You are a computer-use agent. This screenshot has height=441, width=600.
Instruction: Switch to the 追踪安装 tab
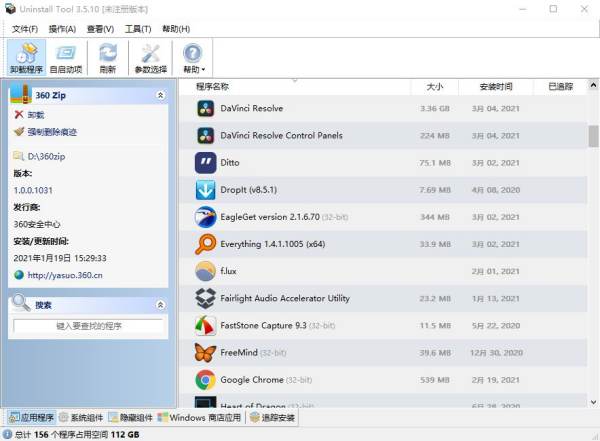[272, 418]
